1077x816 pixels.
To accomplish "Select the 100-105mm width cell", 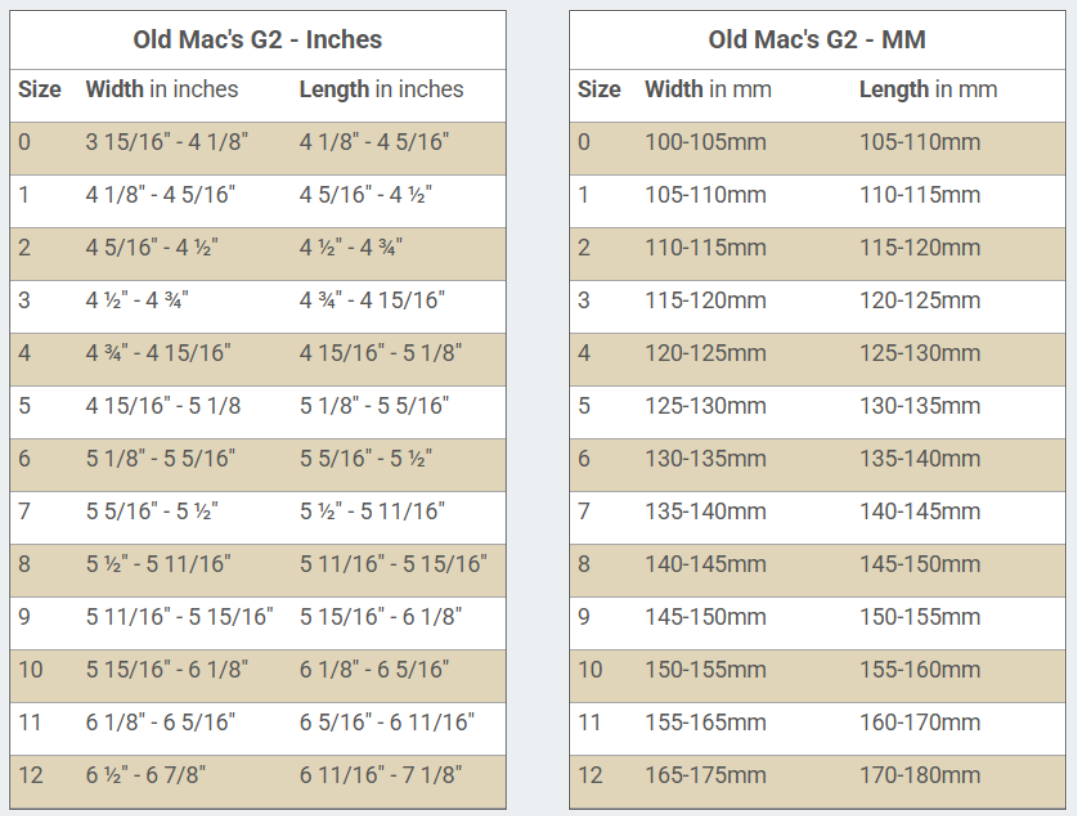I will pos(706,142).
